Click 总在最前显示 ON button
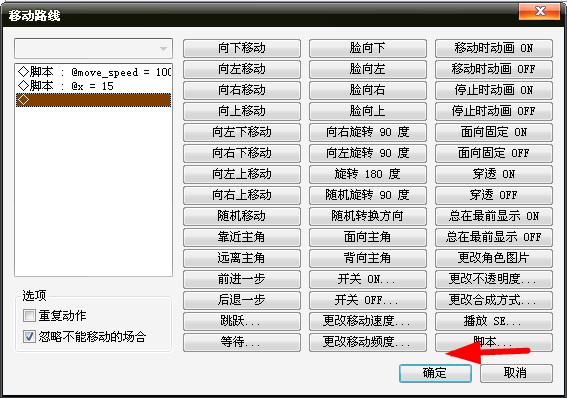Viewport: 567px width, 398px height. click(494, 216)
